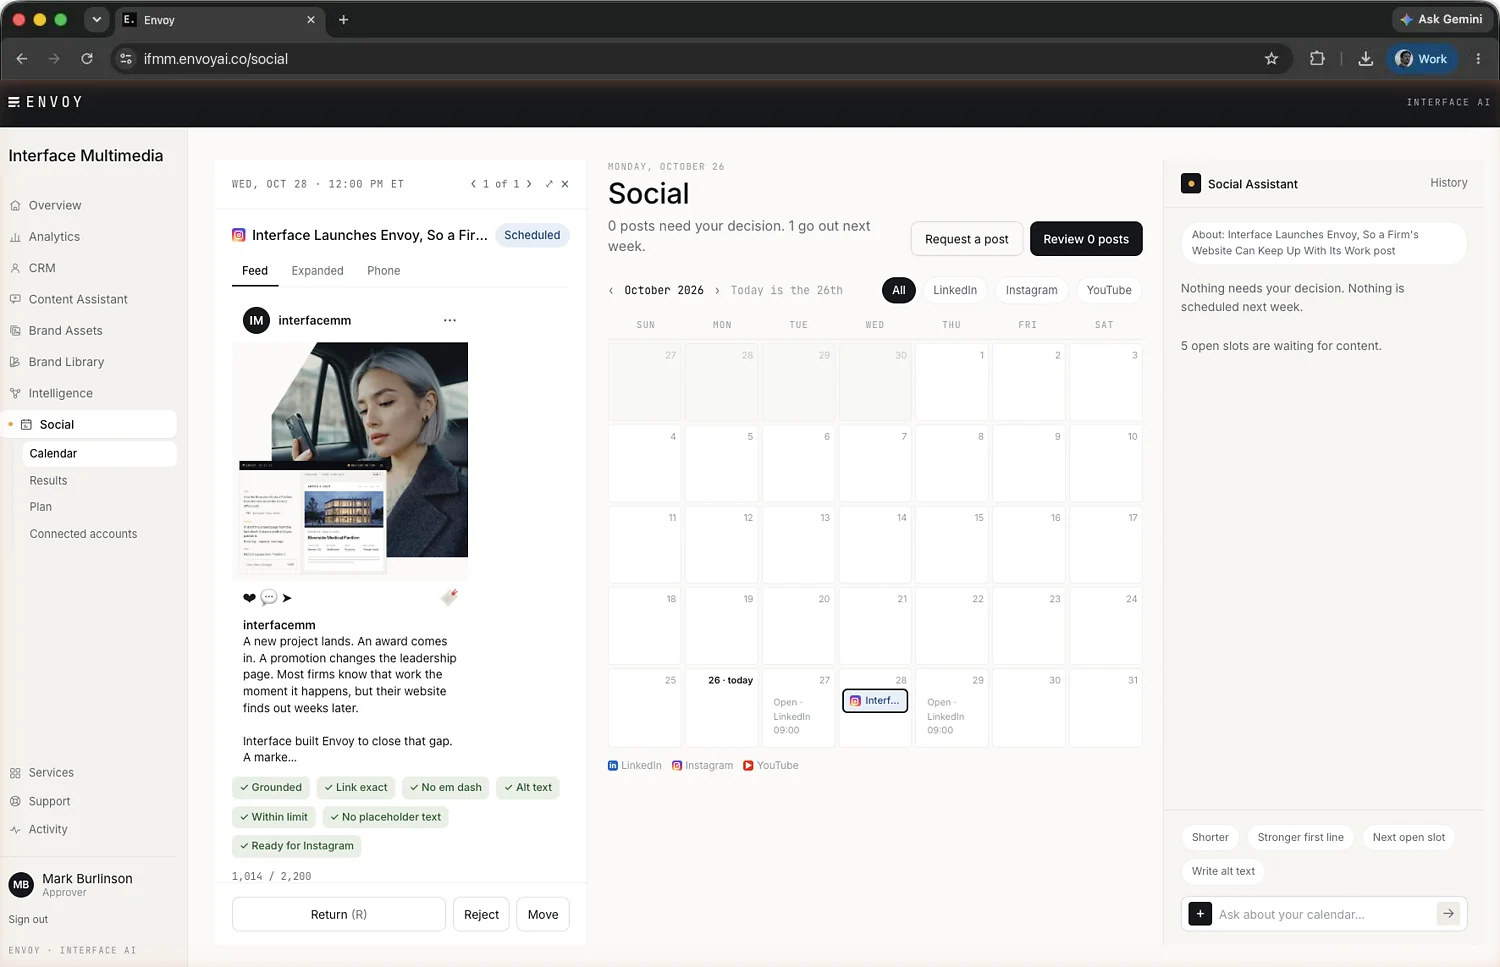Click the Brand Assets icon
This screenshot has height=967, width=1500.
coord(15,331)
